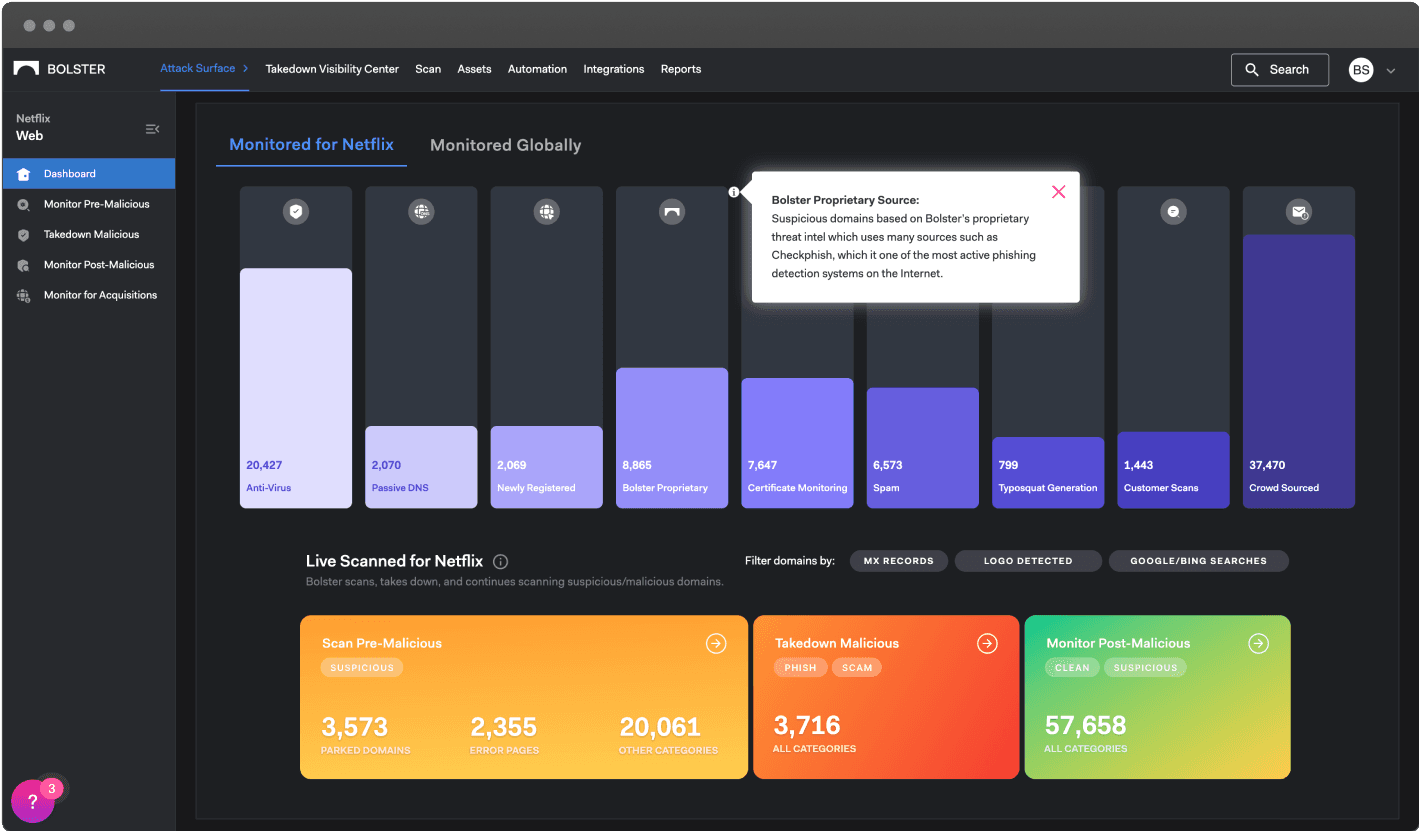1419x831 pixels.
Task: Open Monitor Post-Malicious card arrow icon
Action: pos(1259,644)
